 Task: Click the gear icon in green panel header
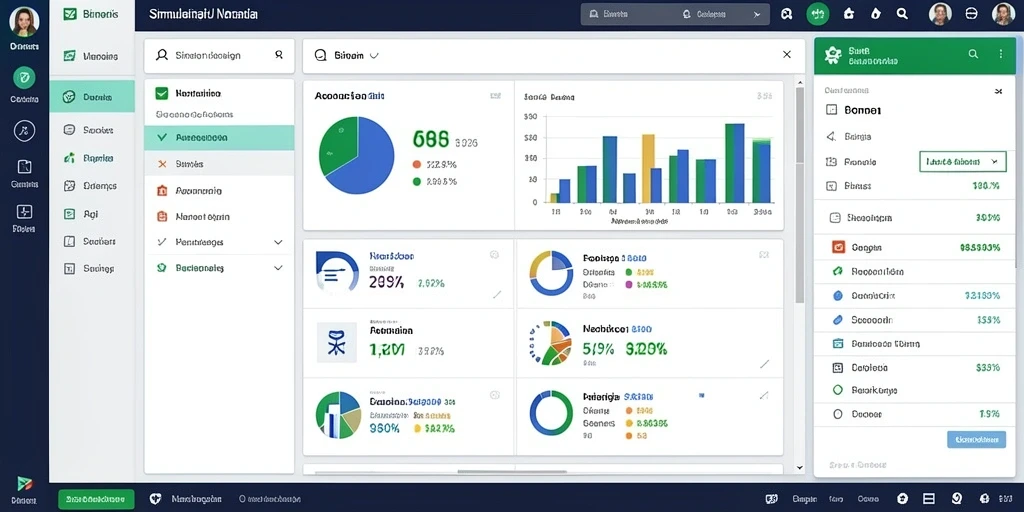[x=832, y=55]
